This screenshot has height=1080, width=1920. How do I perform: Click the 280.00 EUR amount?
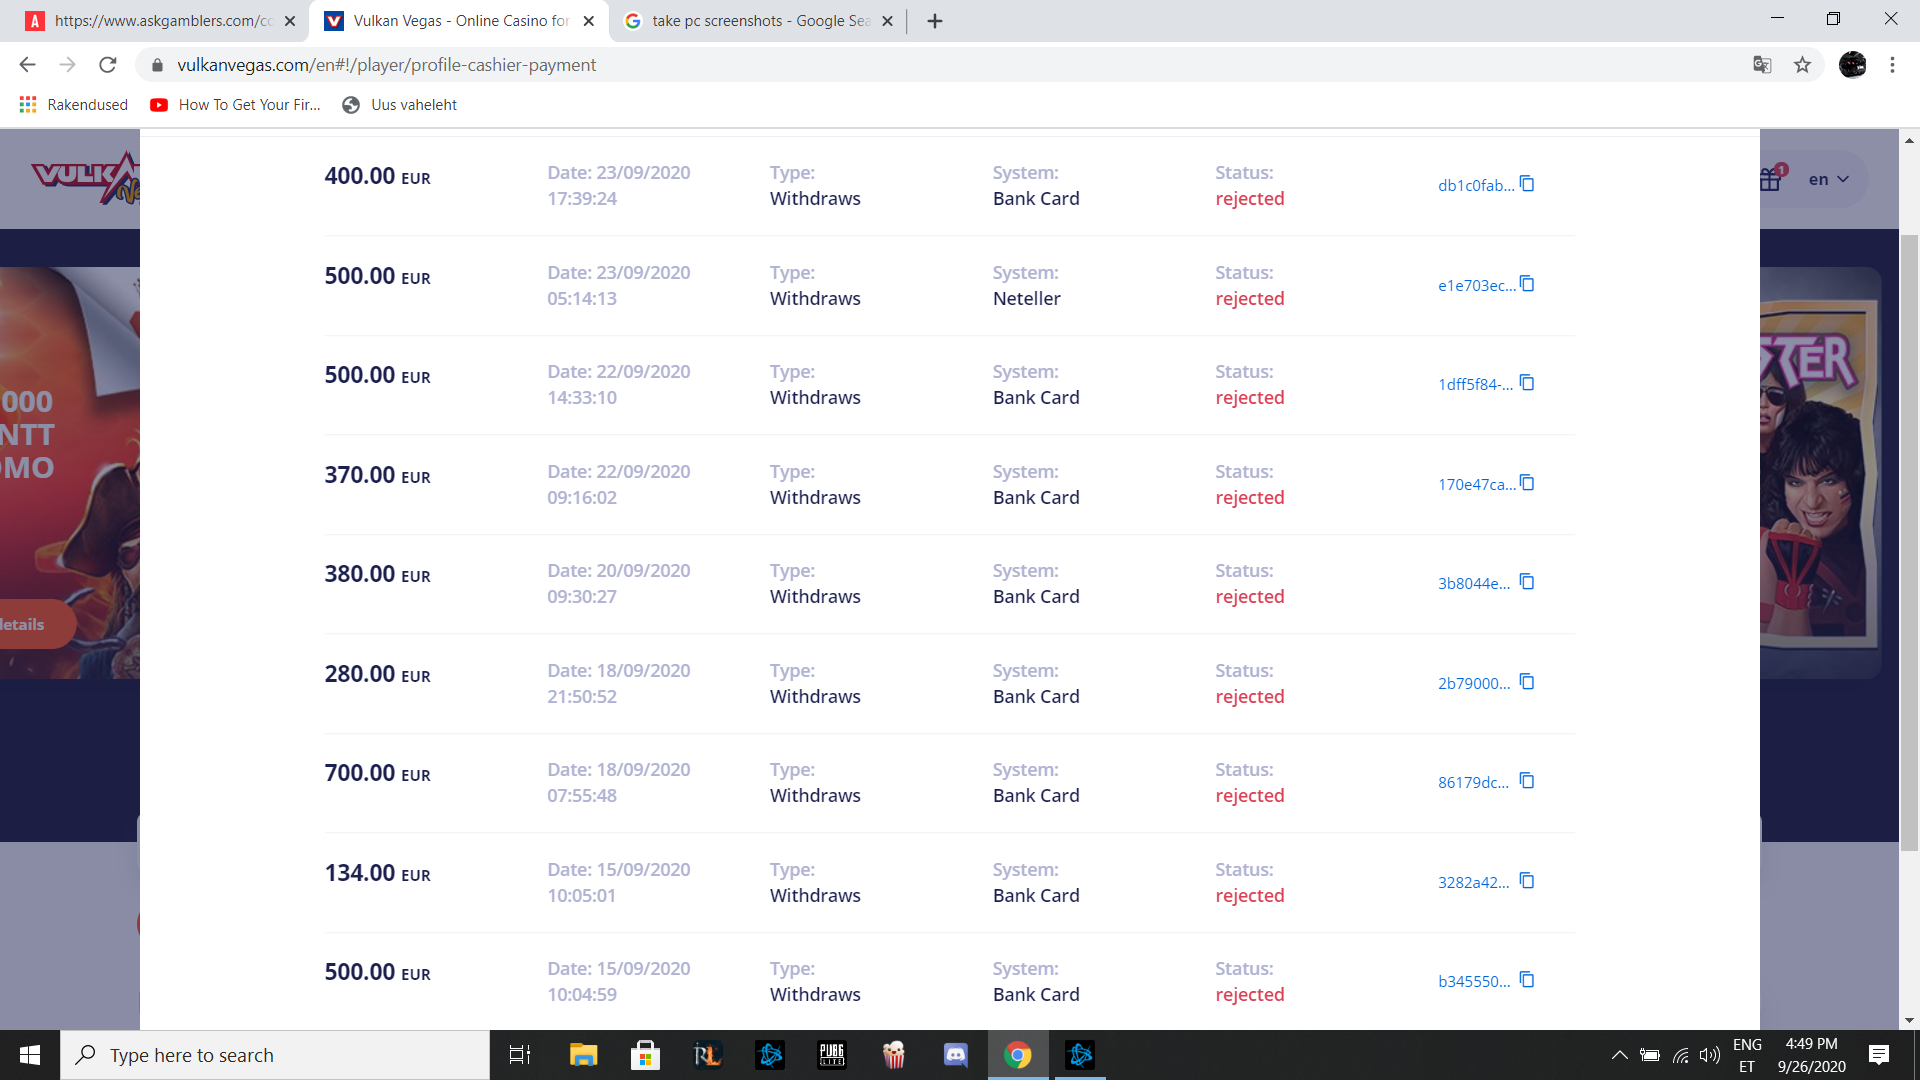[377, 674]
